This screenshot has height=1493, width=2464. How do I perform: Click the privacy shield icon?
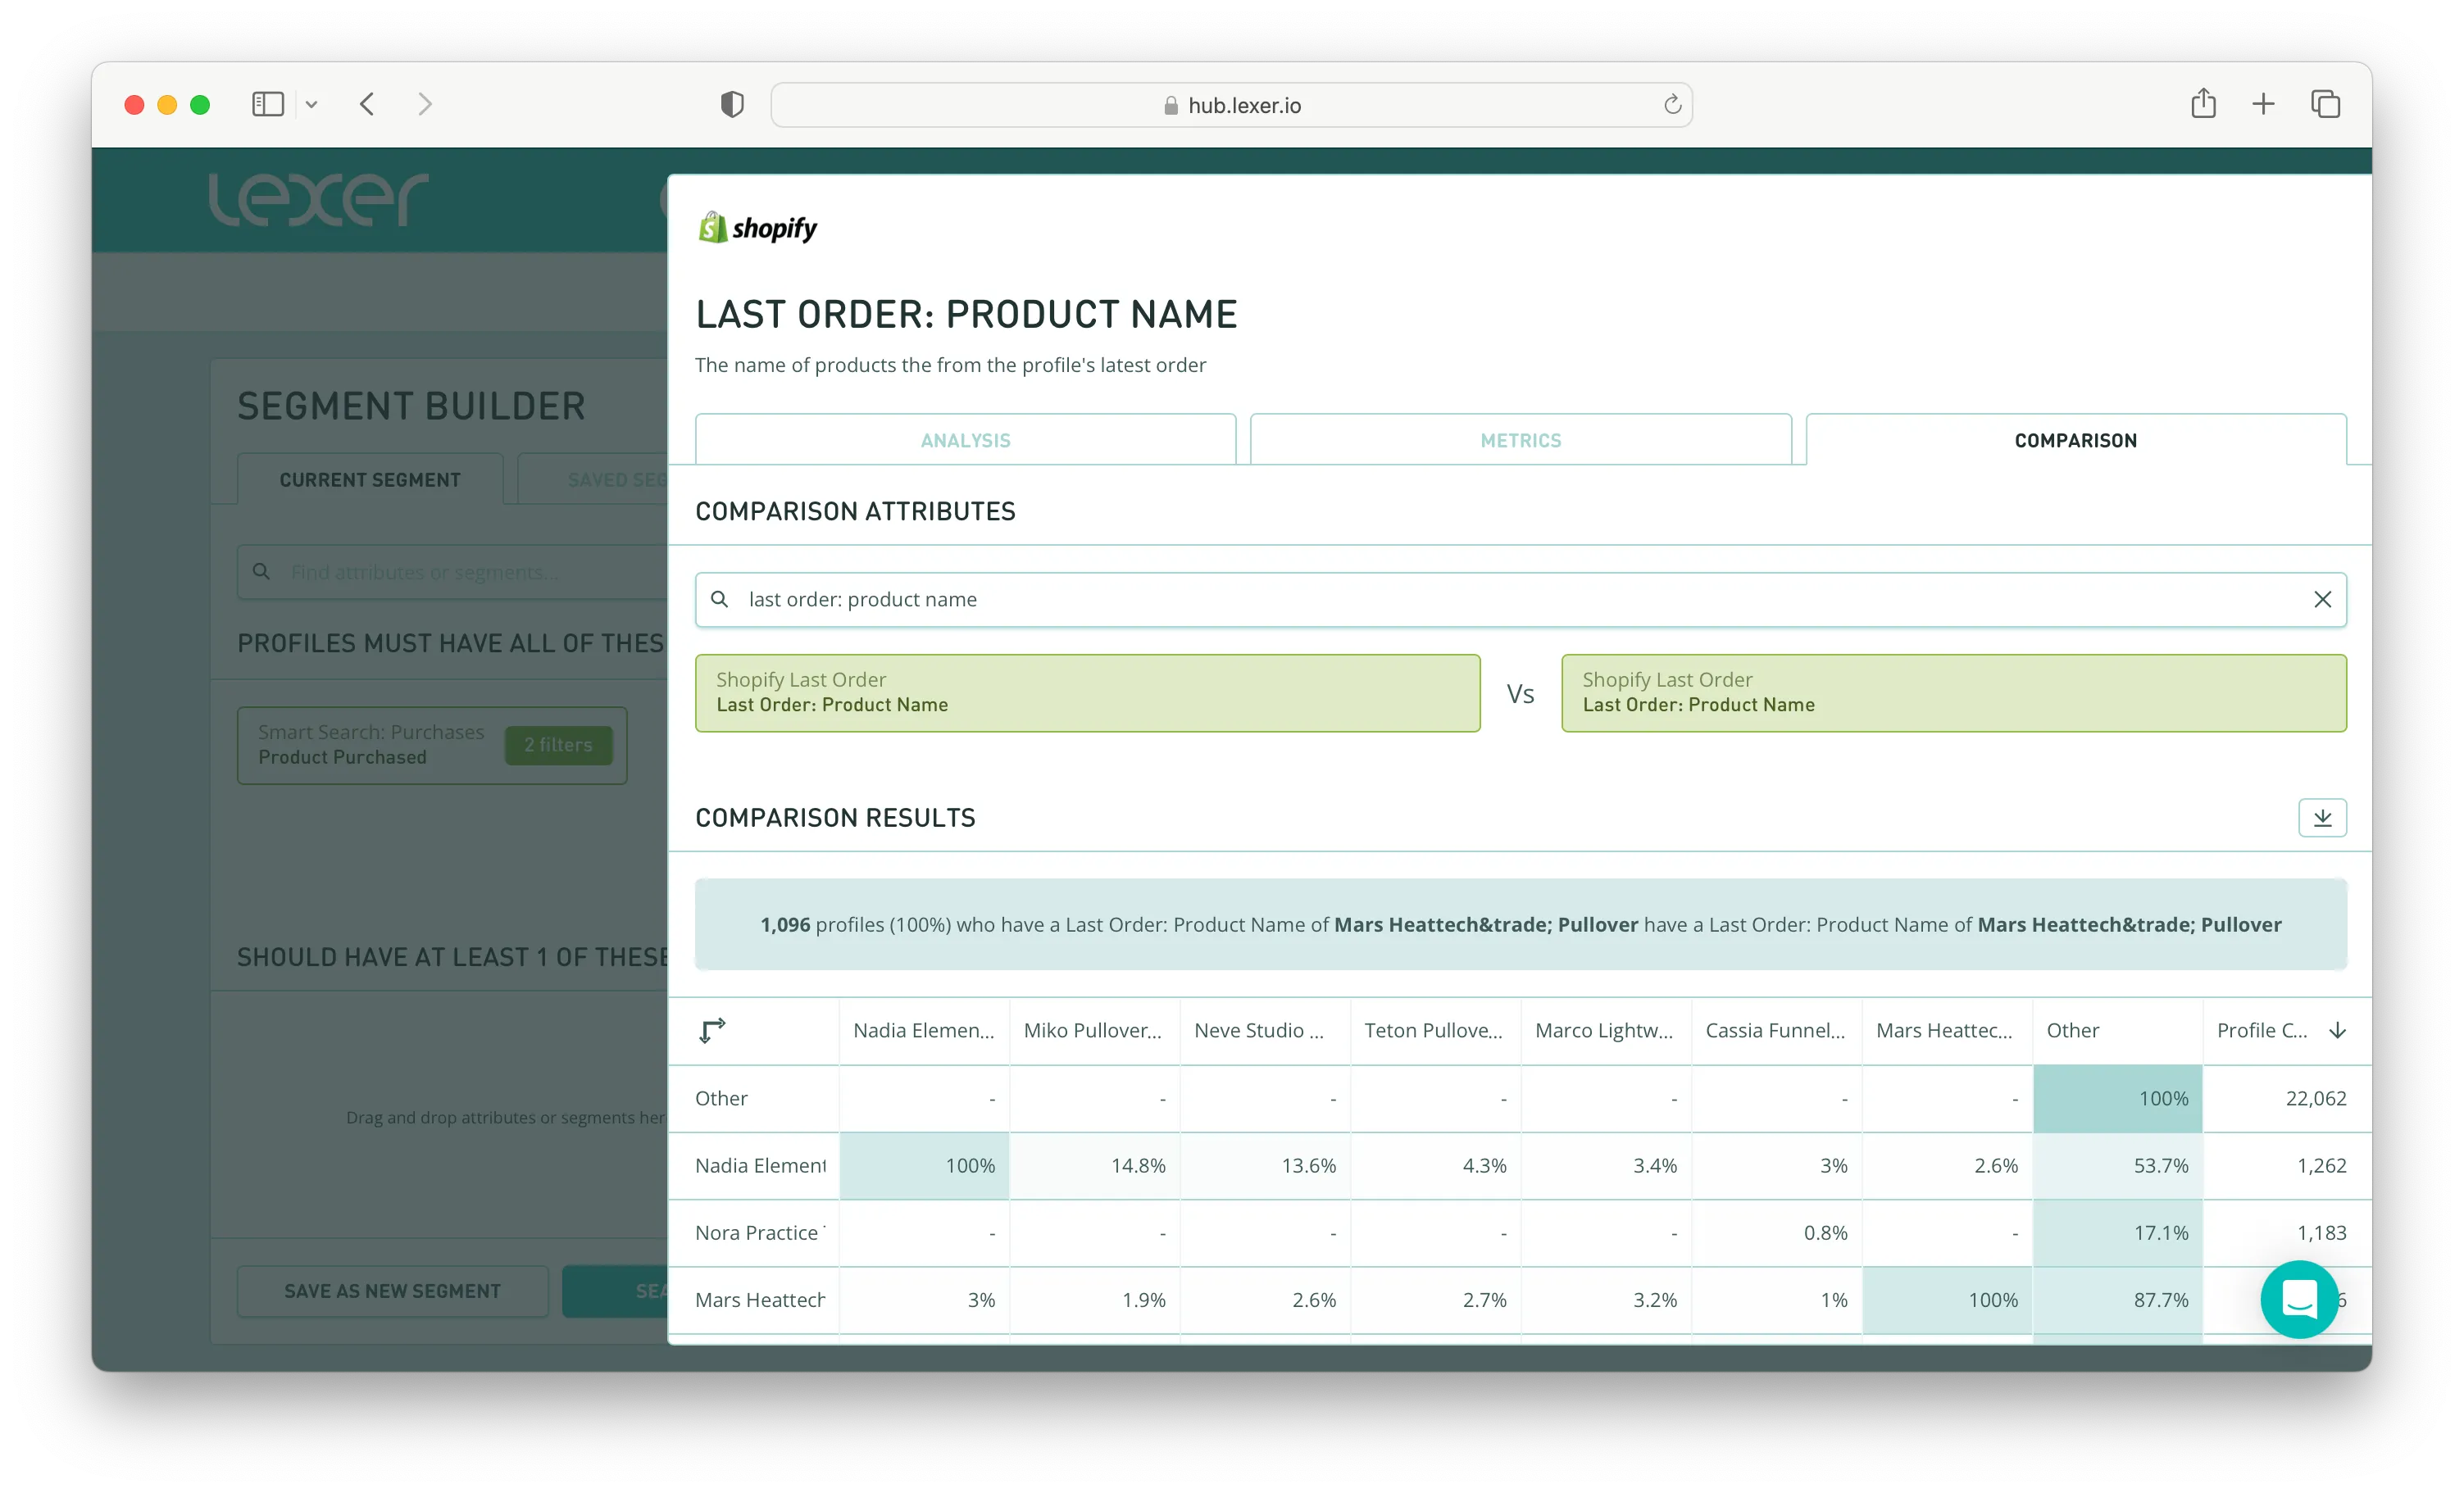(732, 104)
